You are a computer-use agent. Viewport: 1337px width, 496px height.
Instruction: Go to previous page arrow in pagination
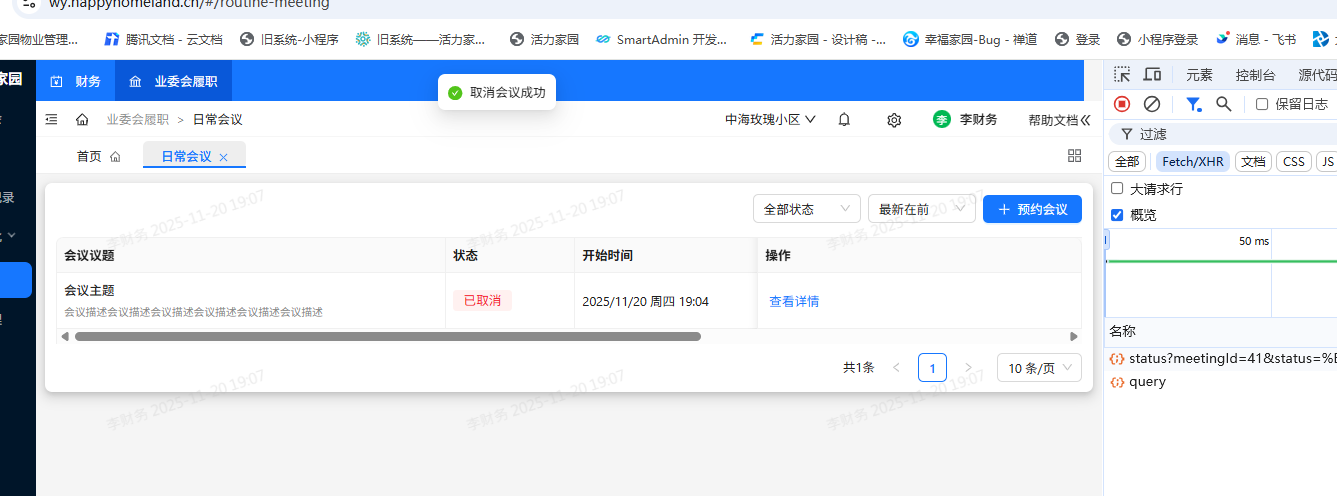[x=896, y=368]
